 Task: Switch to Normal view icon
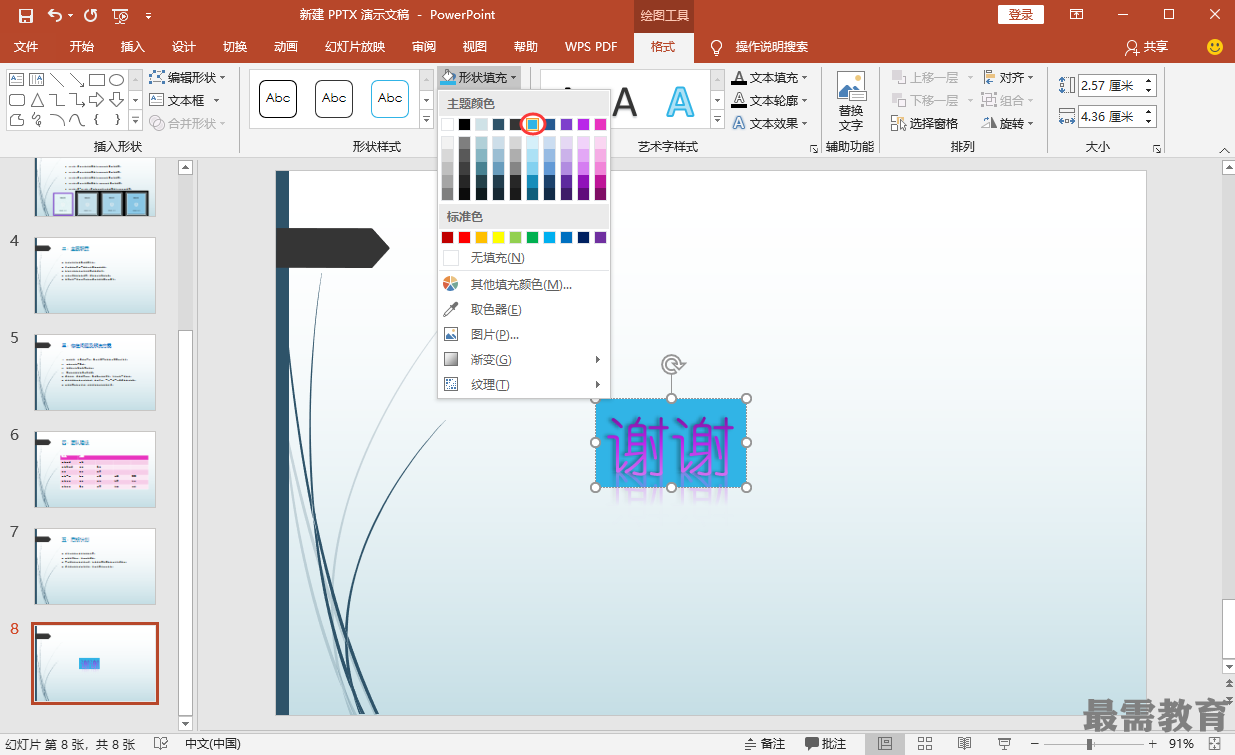885,744
